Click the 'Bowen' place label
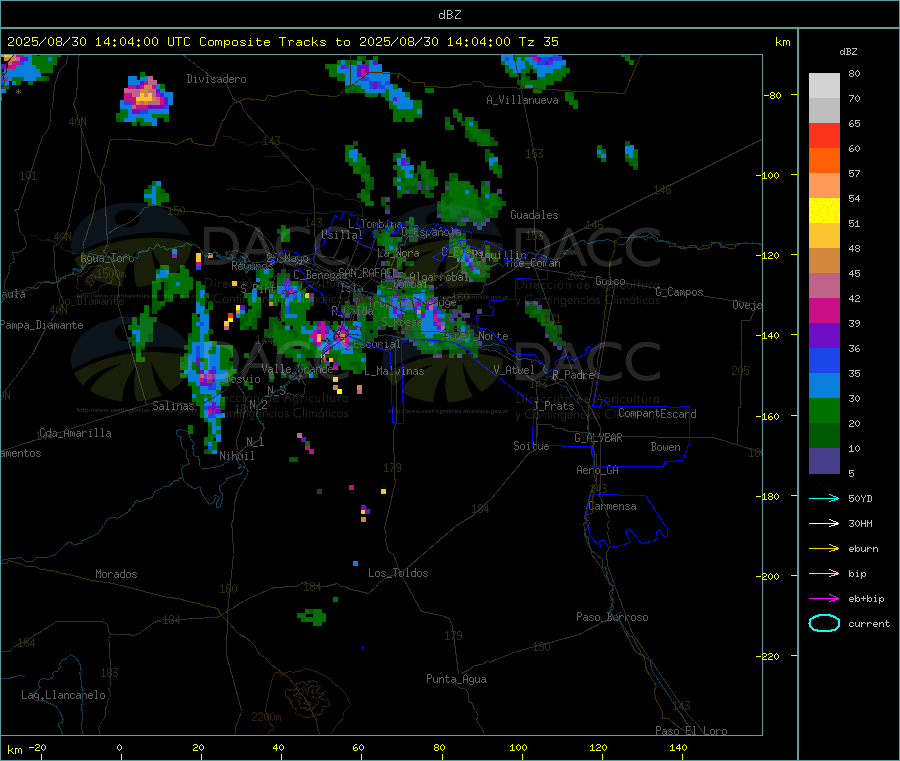 pos(665,447)
